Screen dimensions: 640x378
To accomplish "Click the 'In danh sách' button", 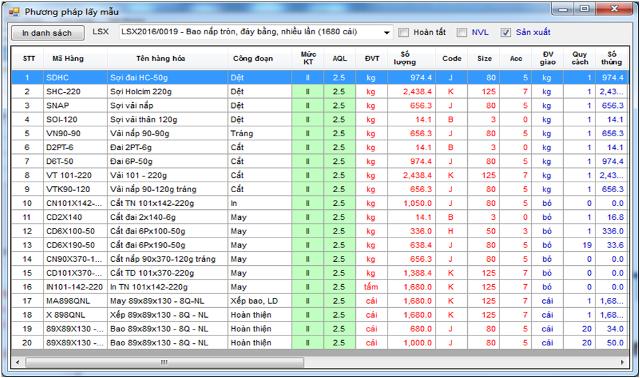I will pyautogui.click(x=47, y=33).
